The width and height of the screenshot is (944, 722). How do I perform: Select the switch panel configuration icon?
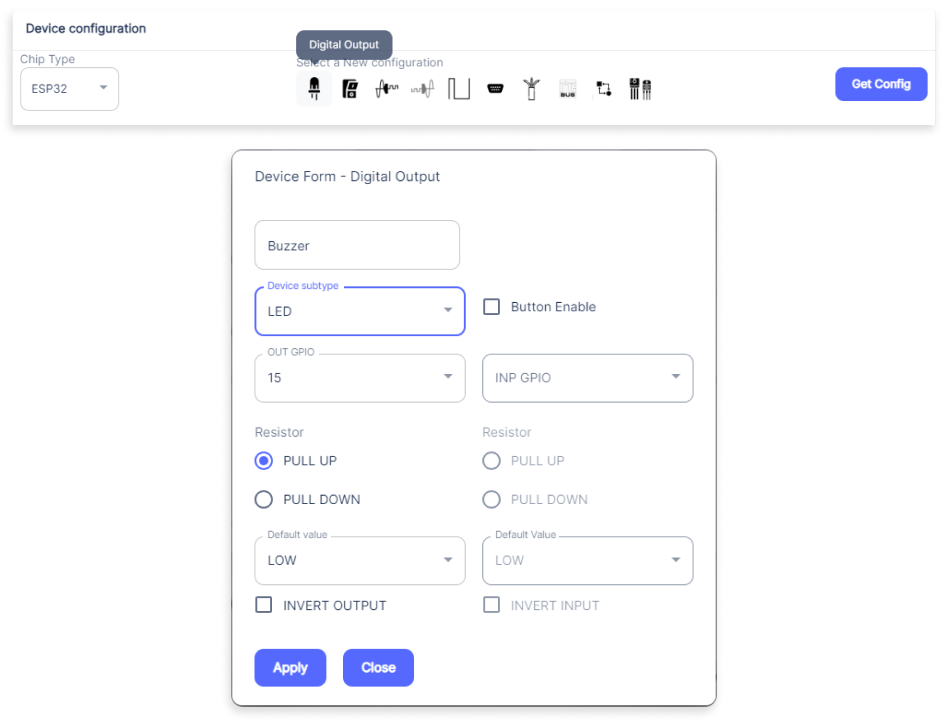(x=350, y=89)
